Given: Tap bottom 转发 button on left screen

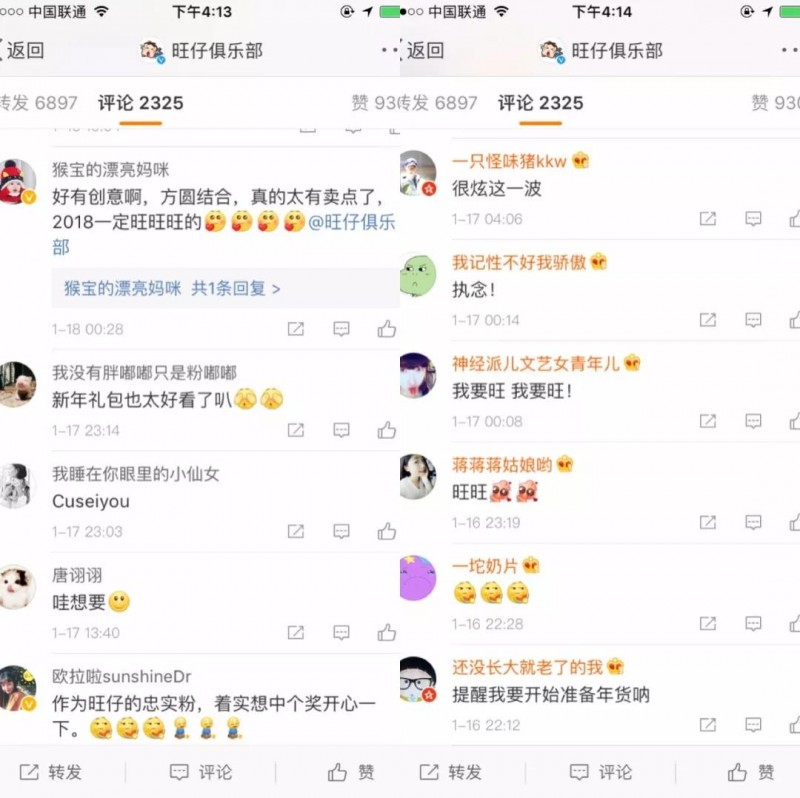Looking at the screenshot, I should click(51, 772).
